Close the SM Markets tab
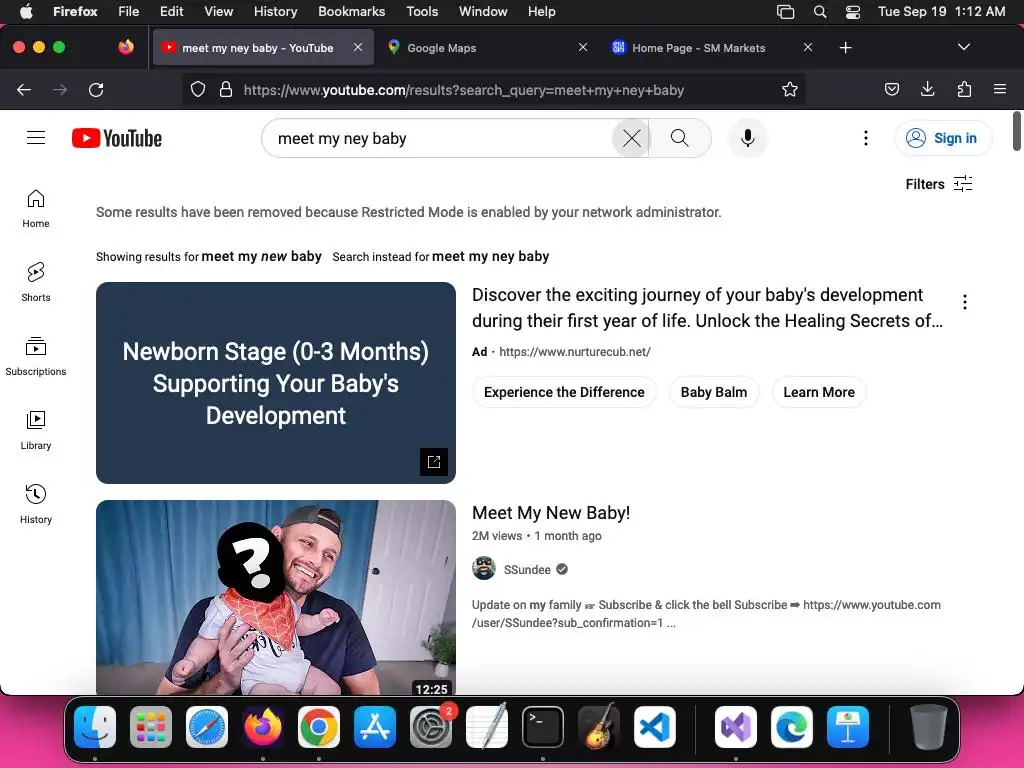Screen dimensions: 1024x768 808,47
